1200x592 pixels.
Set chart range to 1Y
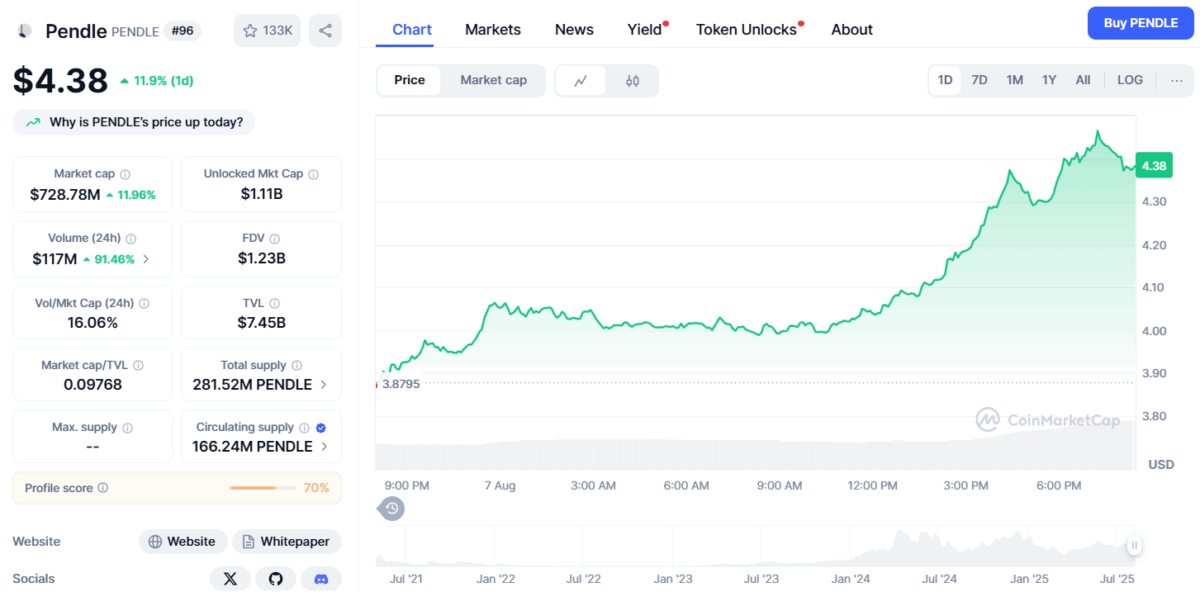1049,80
